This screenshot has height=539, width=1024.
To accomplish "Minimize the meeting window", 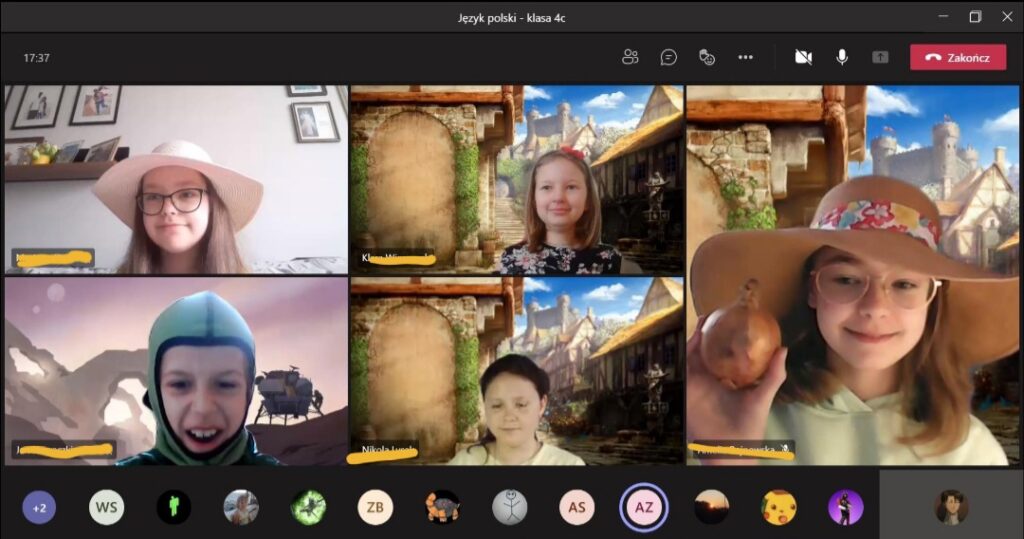I will 943,16.
